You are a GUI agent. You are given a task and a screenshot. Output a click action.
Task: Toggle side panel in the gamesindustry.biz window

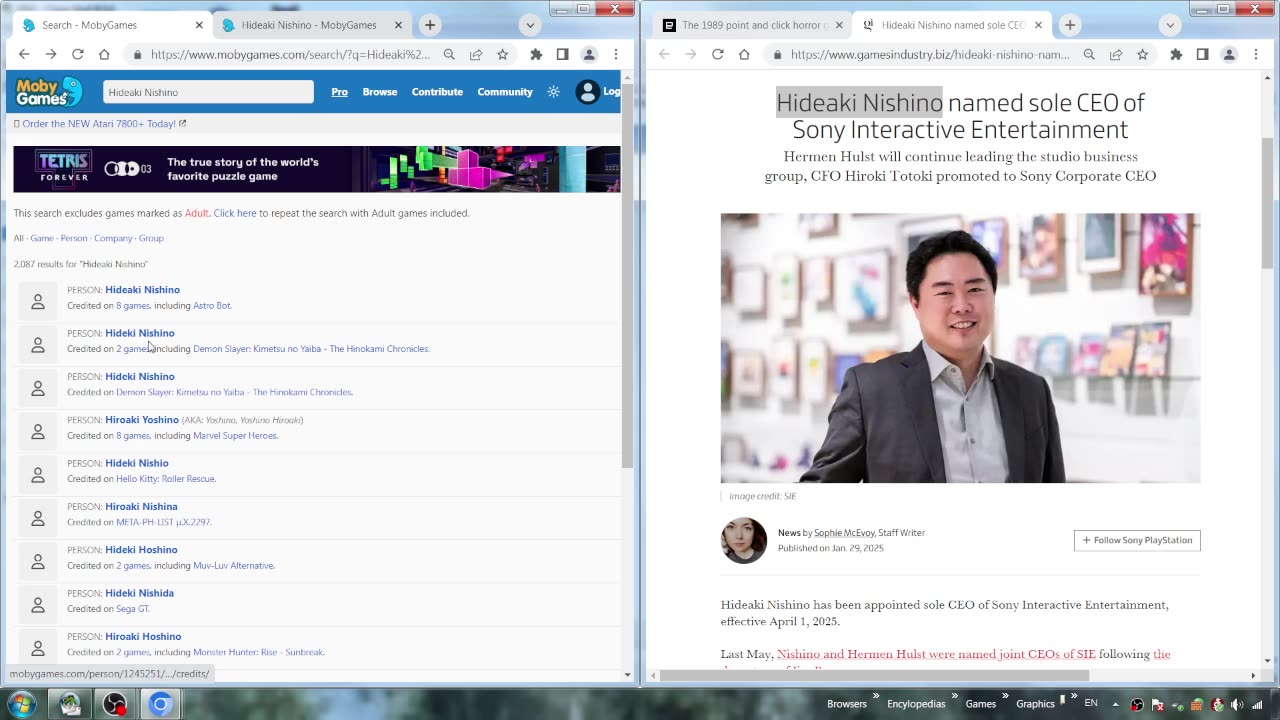[1202, 54]
